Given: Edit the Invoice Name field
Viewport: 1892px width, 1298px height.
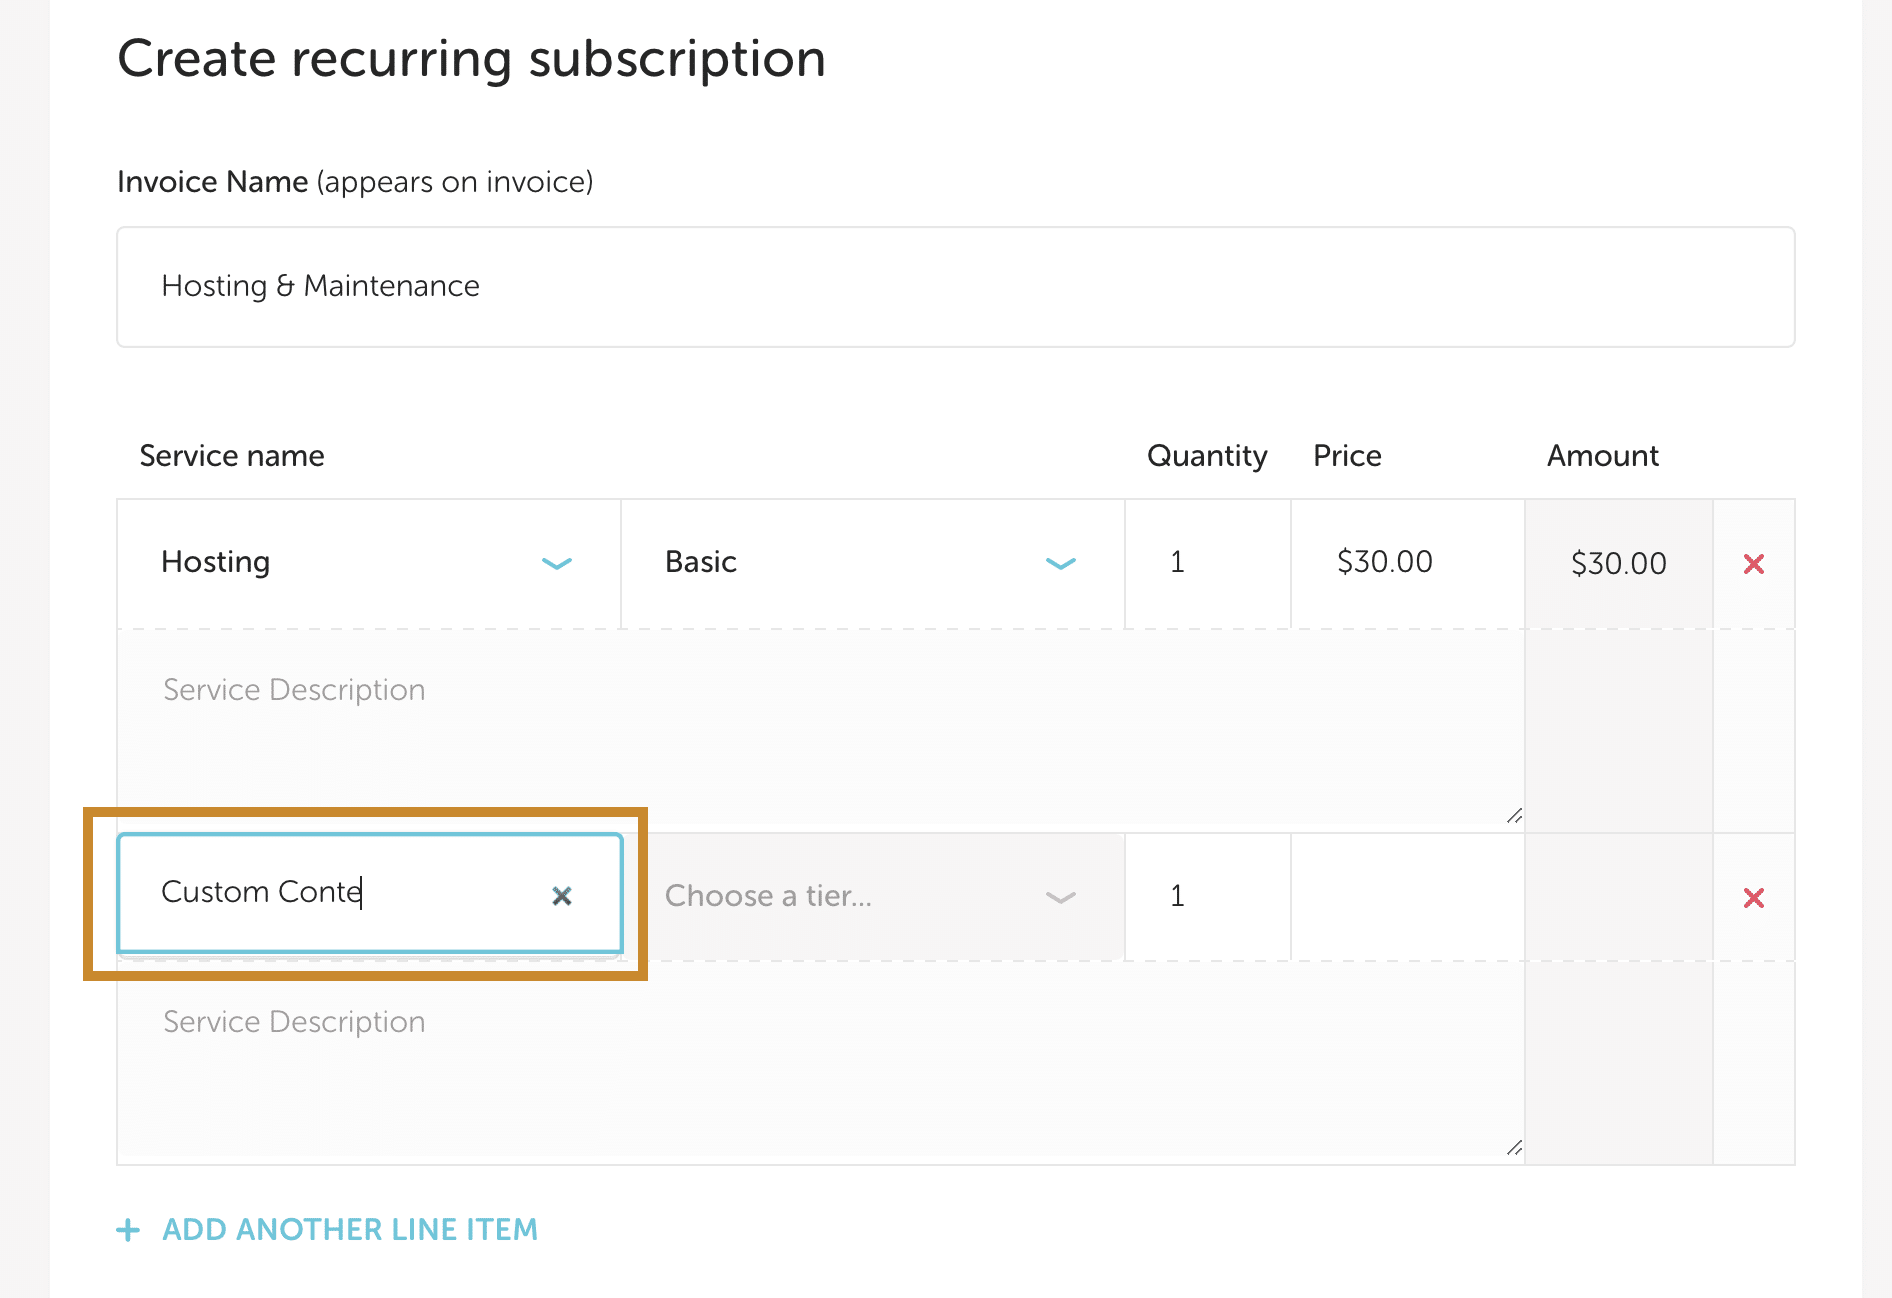Looking at the screenshot, I should (x=955, y=287).
